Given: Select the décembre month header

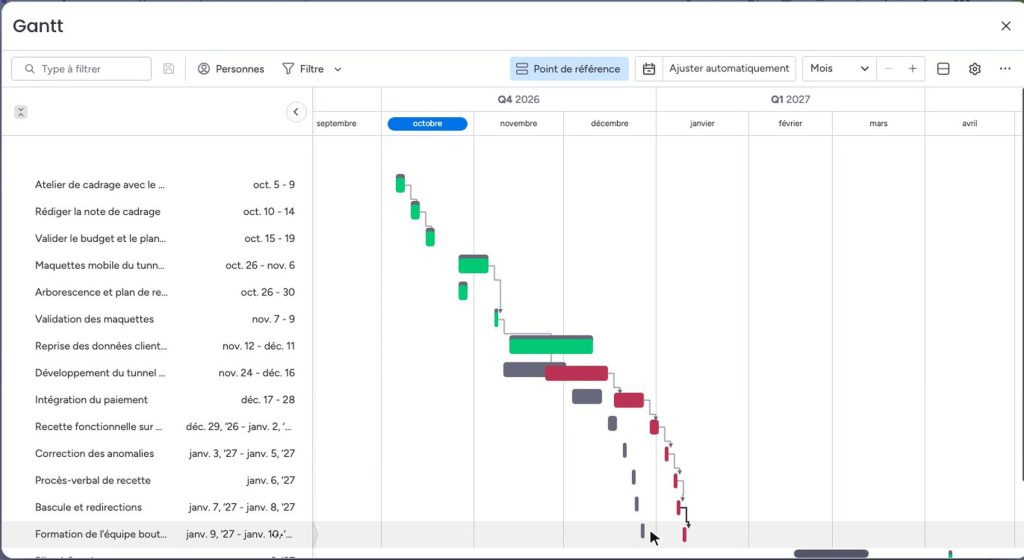Looking at the screenshot, I should (x=609, y=123).
